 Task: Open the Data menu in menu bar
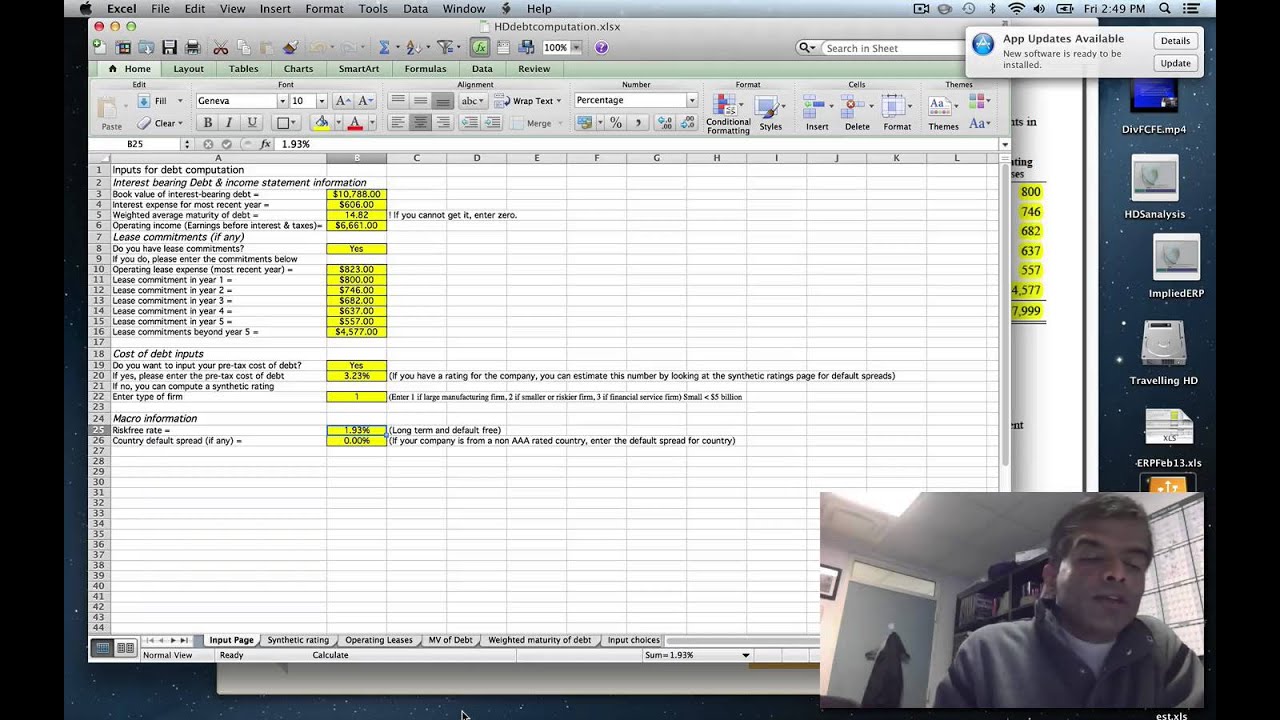point(415,8)
